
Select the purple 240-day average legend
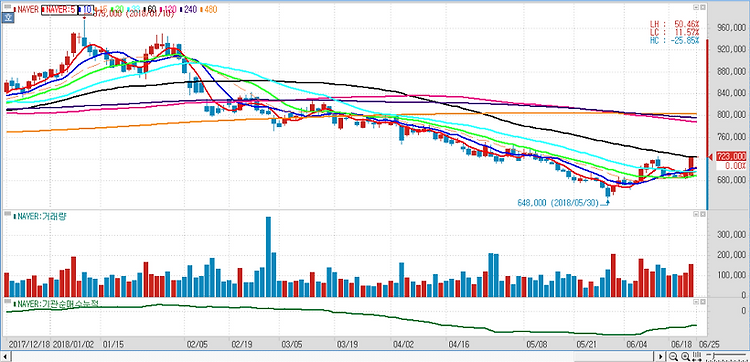[x=189, y=10]
